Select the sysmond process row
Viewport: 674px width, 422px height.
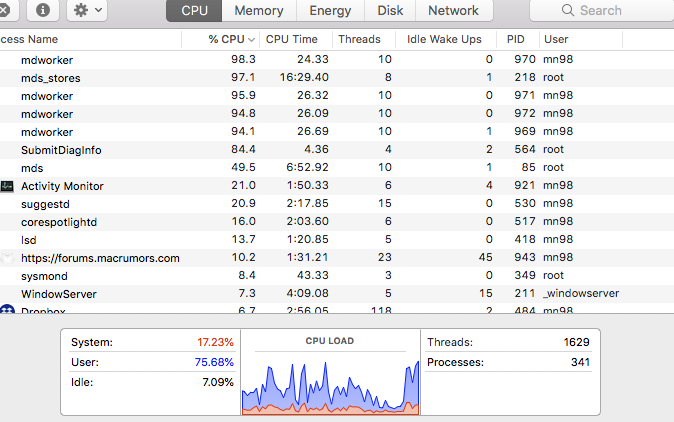pos(337,276)
